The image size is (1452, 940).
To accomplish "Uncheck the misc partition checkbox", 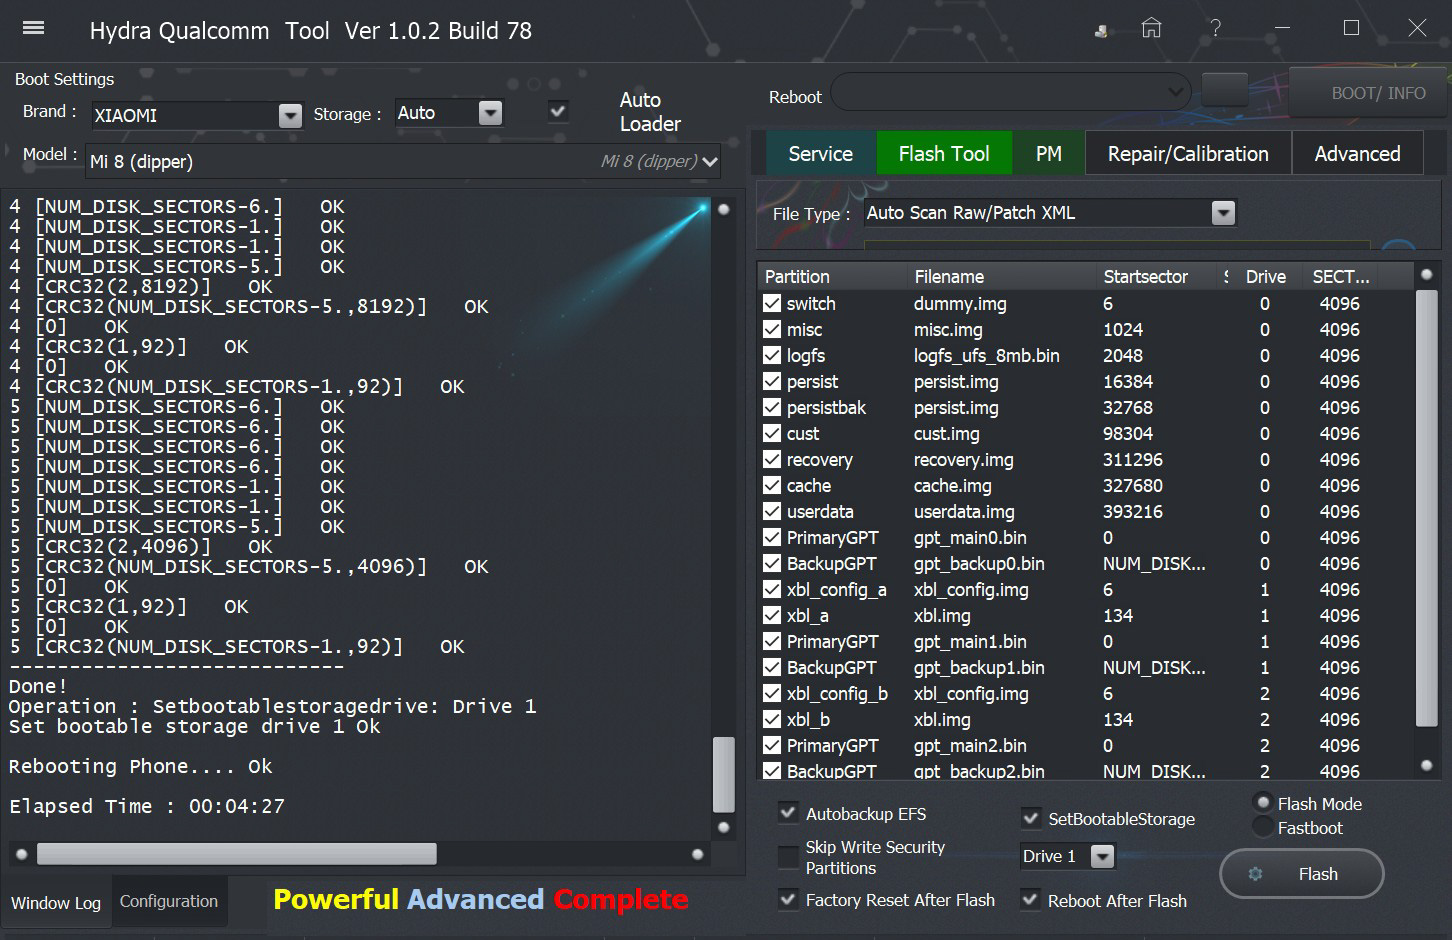I will [x=772, y=329].
